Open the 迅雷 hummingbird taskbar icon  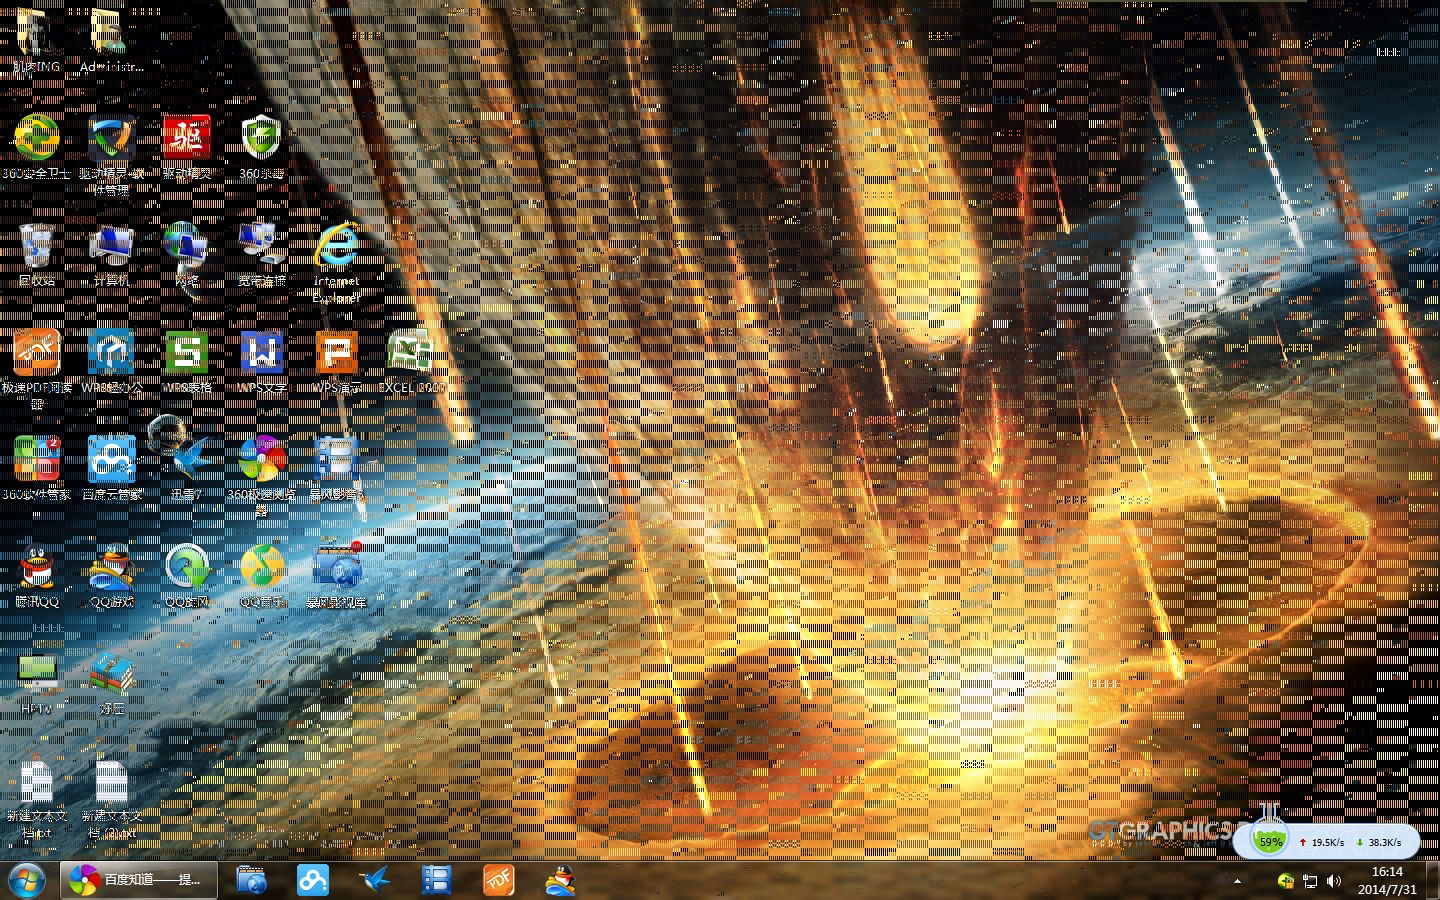(375, 880)
